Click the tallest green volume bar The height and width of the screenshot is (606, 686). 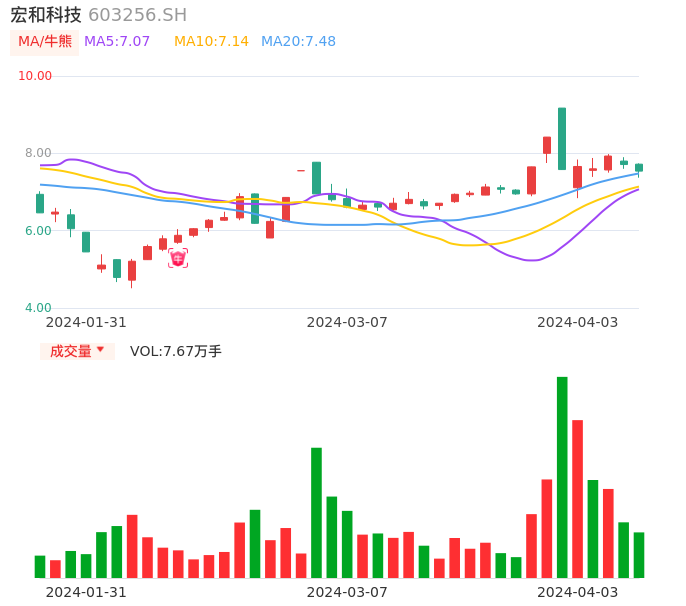tap(562, 477)
